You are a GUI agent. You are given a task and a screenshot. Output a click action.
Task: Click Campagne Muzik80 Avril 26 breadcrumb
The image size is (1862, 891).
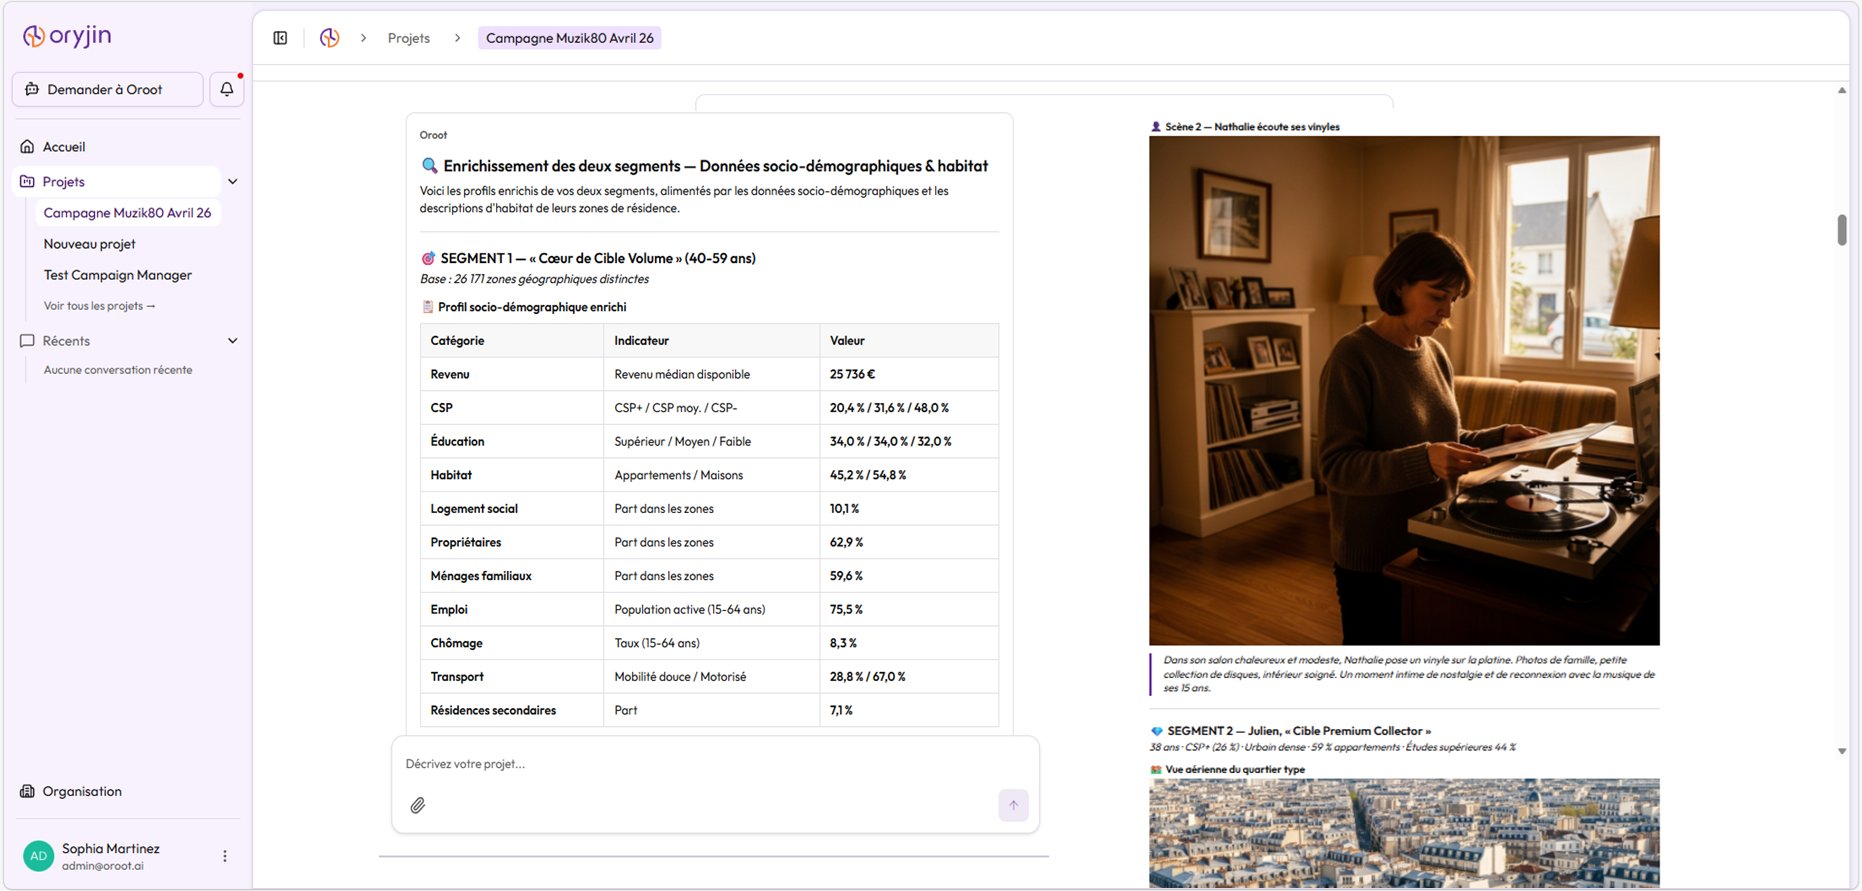tap(570, 38)
